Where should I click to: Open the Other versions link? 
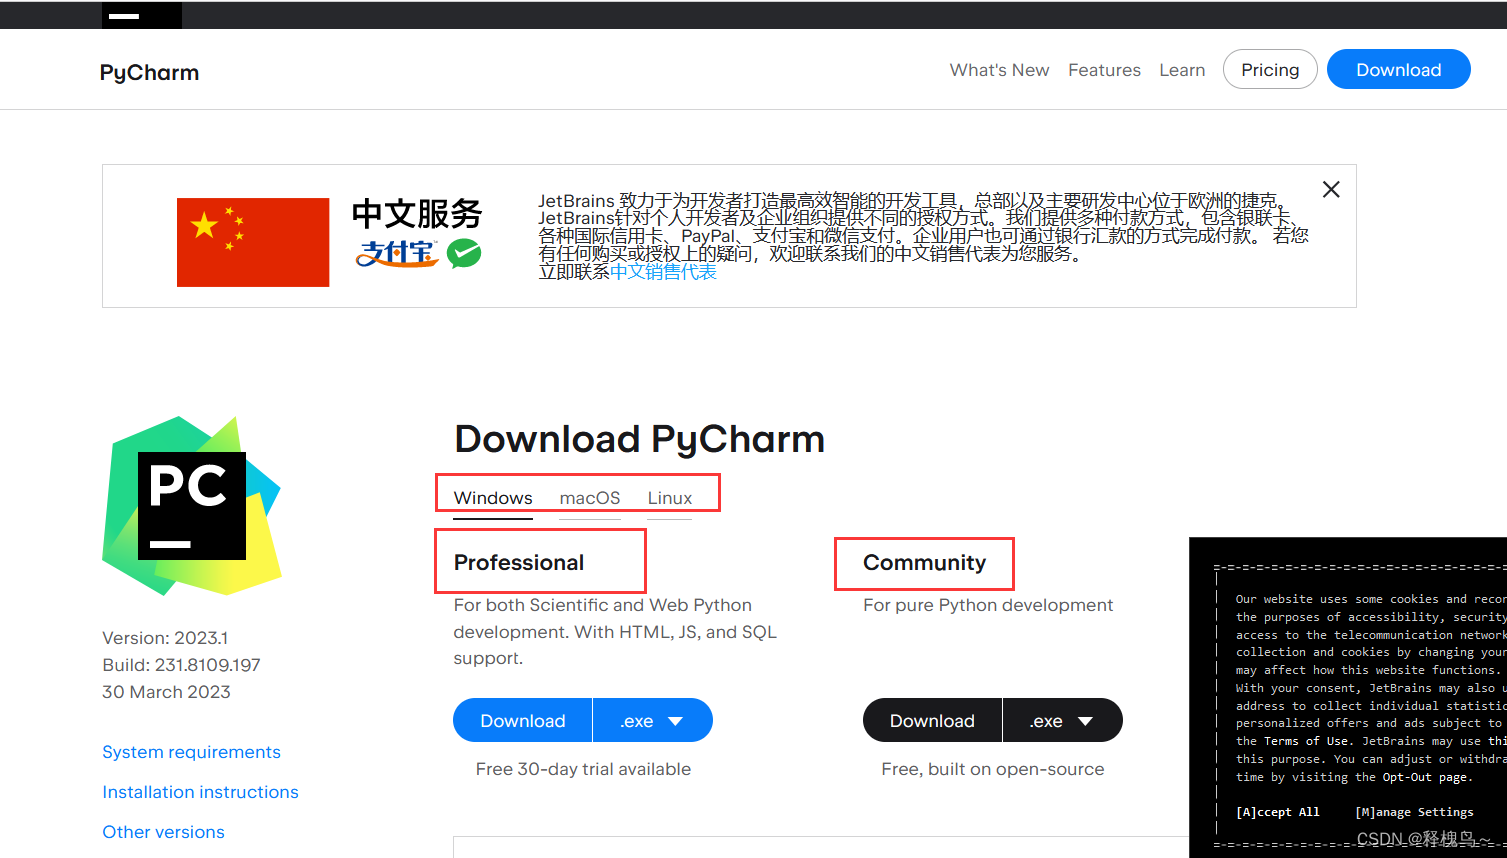point(163,832)
